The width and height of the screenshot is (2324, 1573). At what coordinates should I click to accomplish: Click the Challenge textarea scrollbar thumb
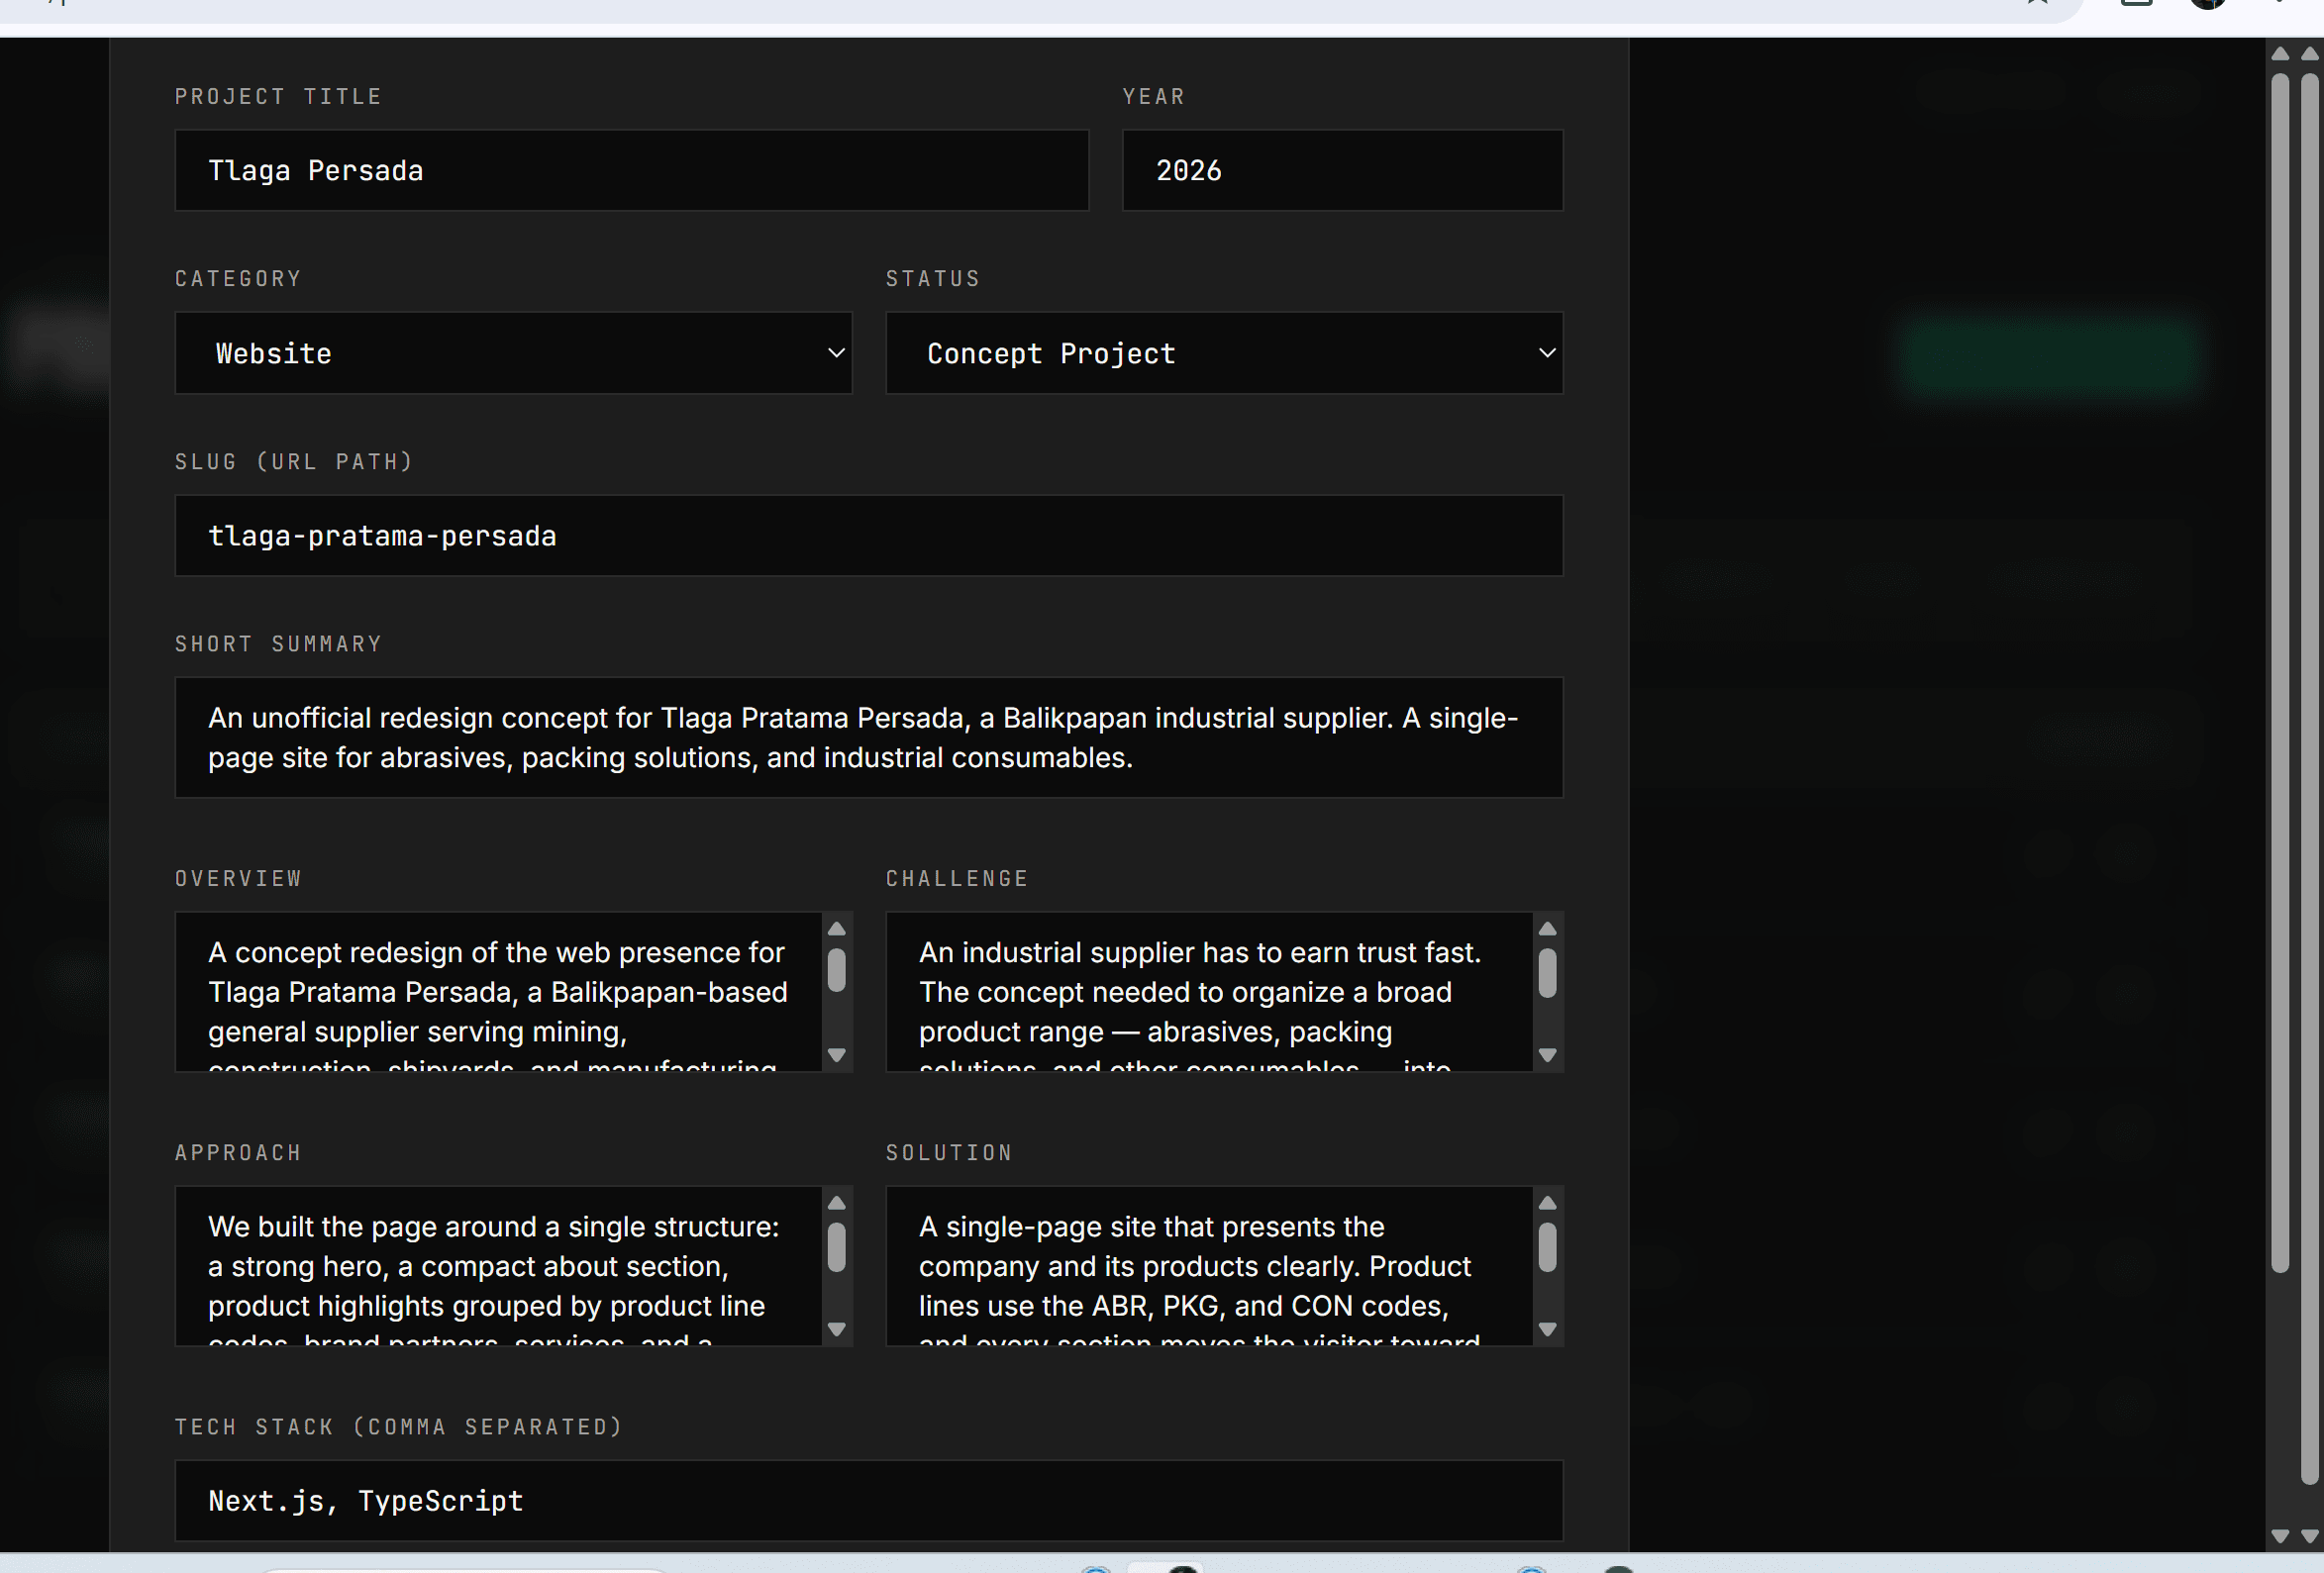click(x=1548, y=973)
